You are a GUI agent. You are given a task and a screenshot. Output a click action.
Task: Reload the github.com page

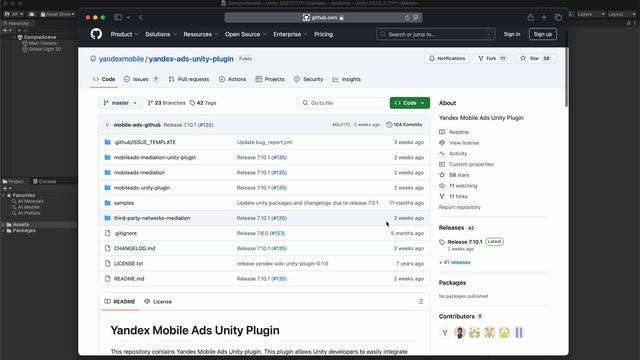(x=407, y=18)
